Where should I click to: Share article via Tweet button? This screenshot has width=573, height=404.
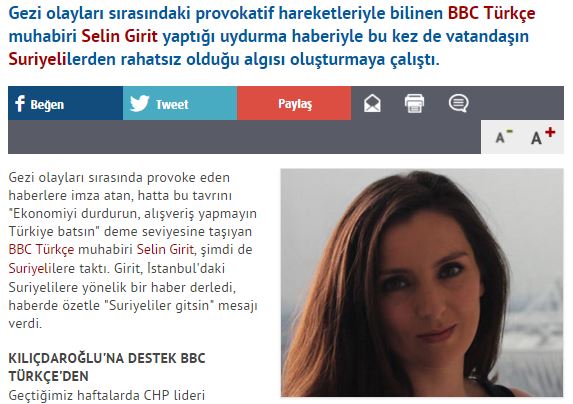[x=180, y=103]
